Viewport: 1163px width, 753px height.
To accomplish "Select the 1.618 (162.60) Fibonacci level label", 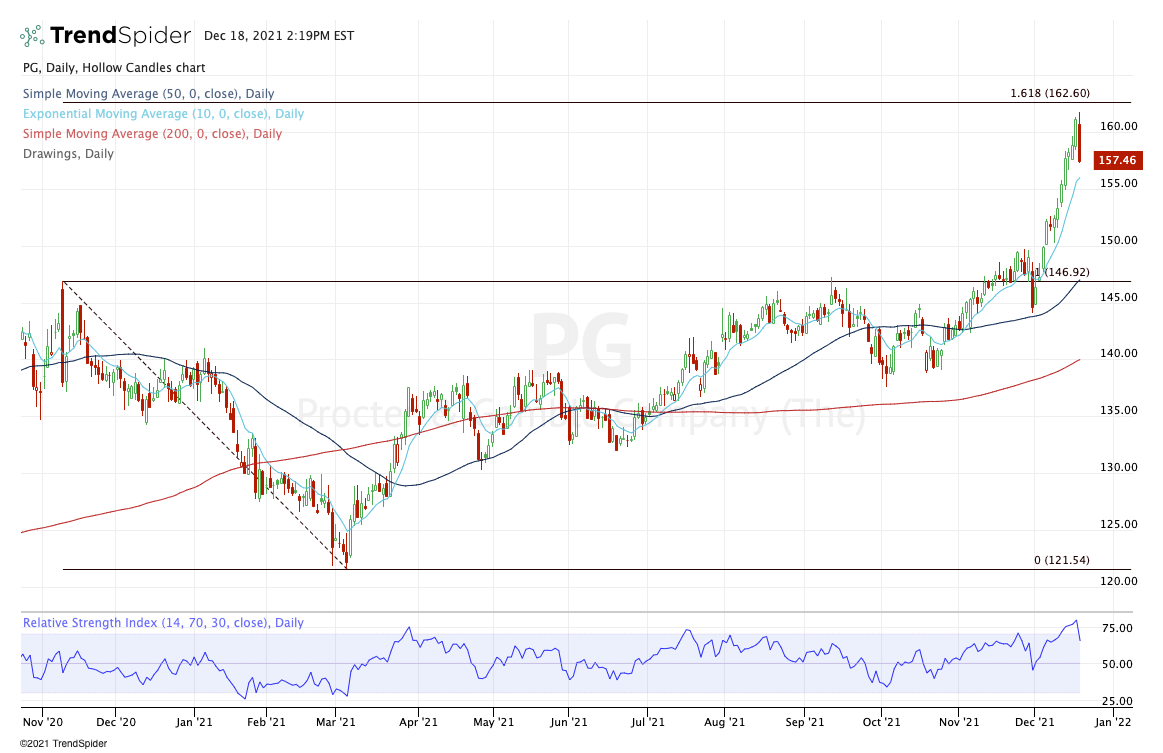I will click(x=1050, y=93).
